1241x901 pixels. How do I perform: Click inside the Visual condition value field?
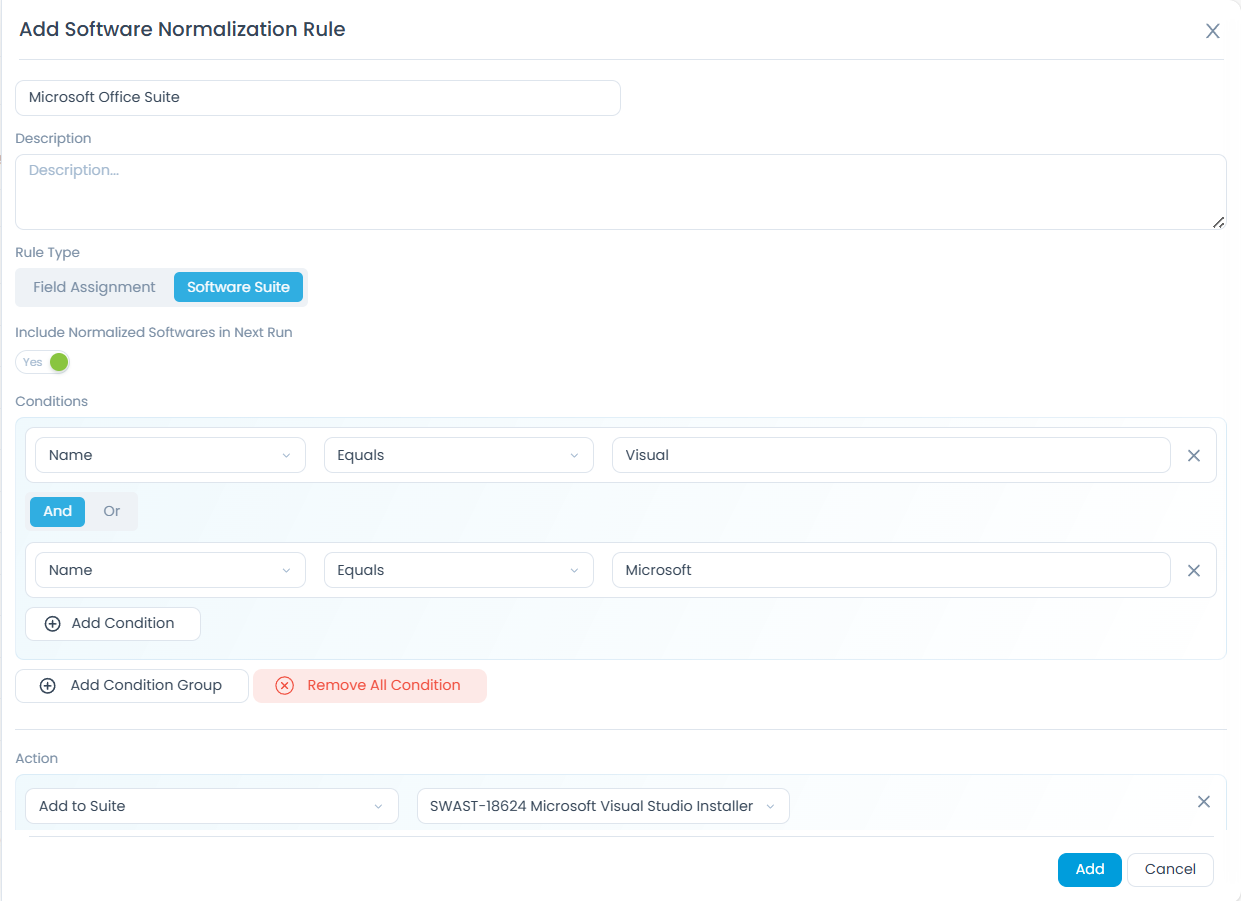(892, 455)
